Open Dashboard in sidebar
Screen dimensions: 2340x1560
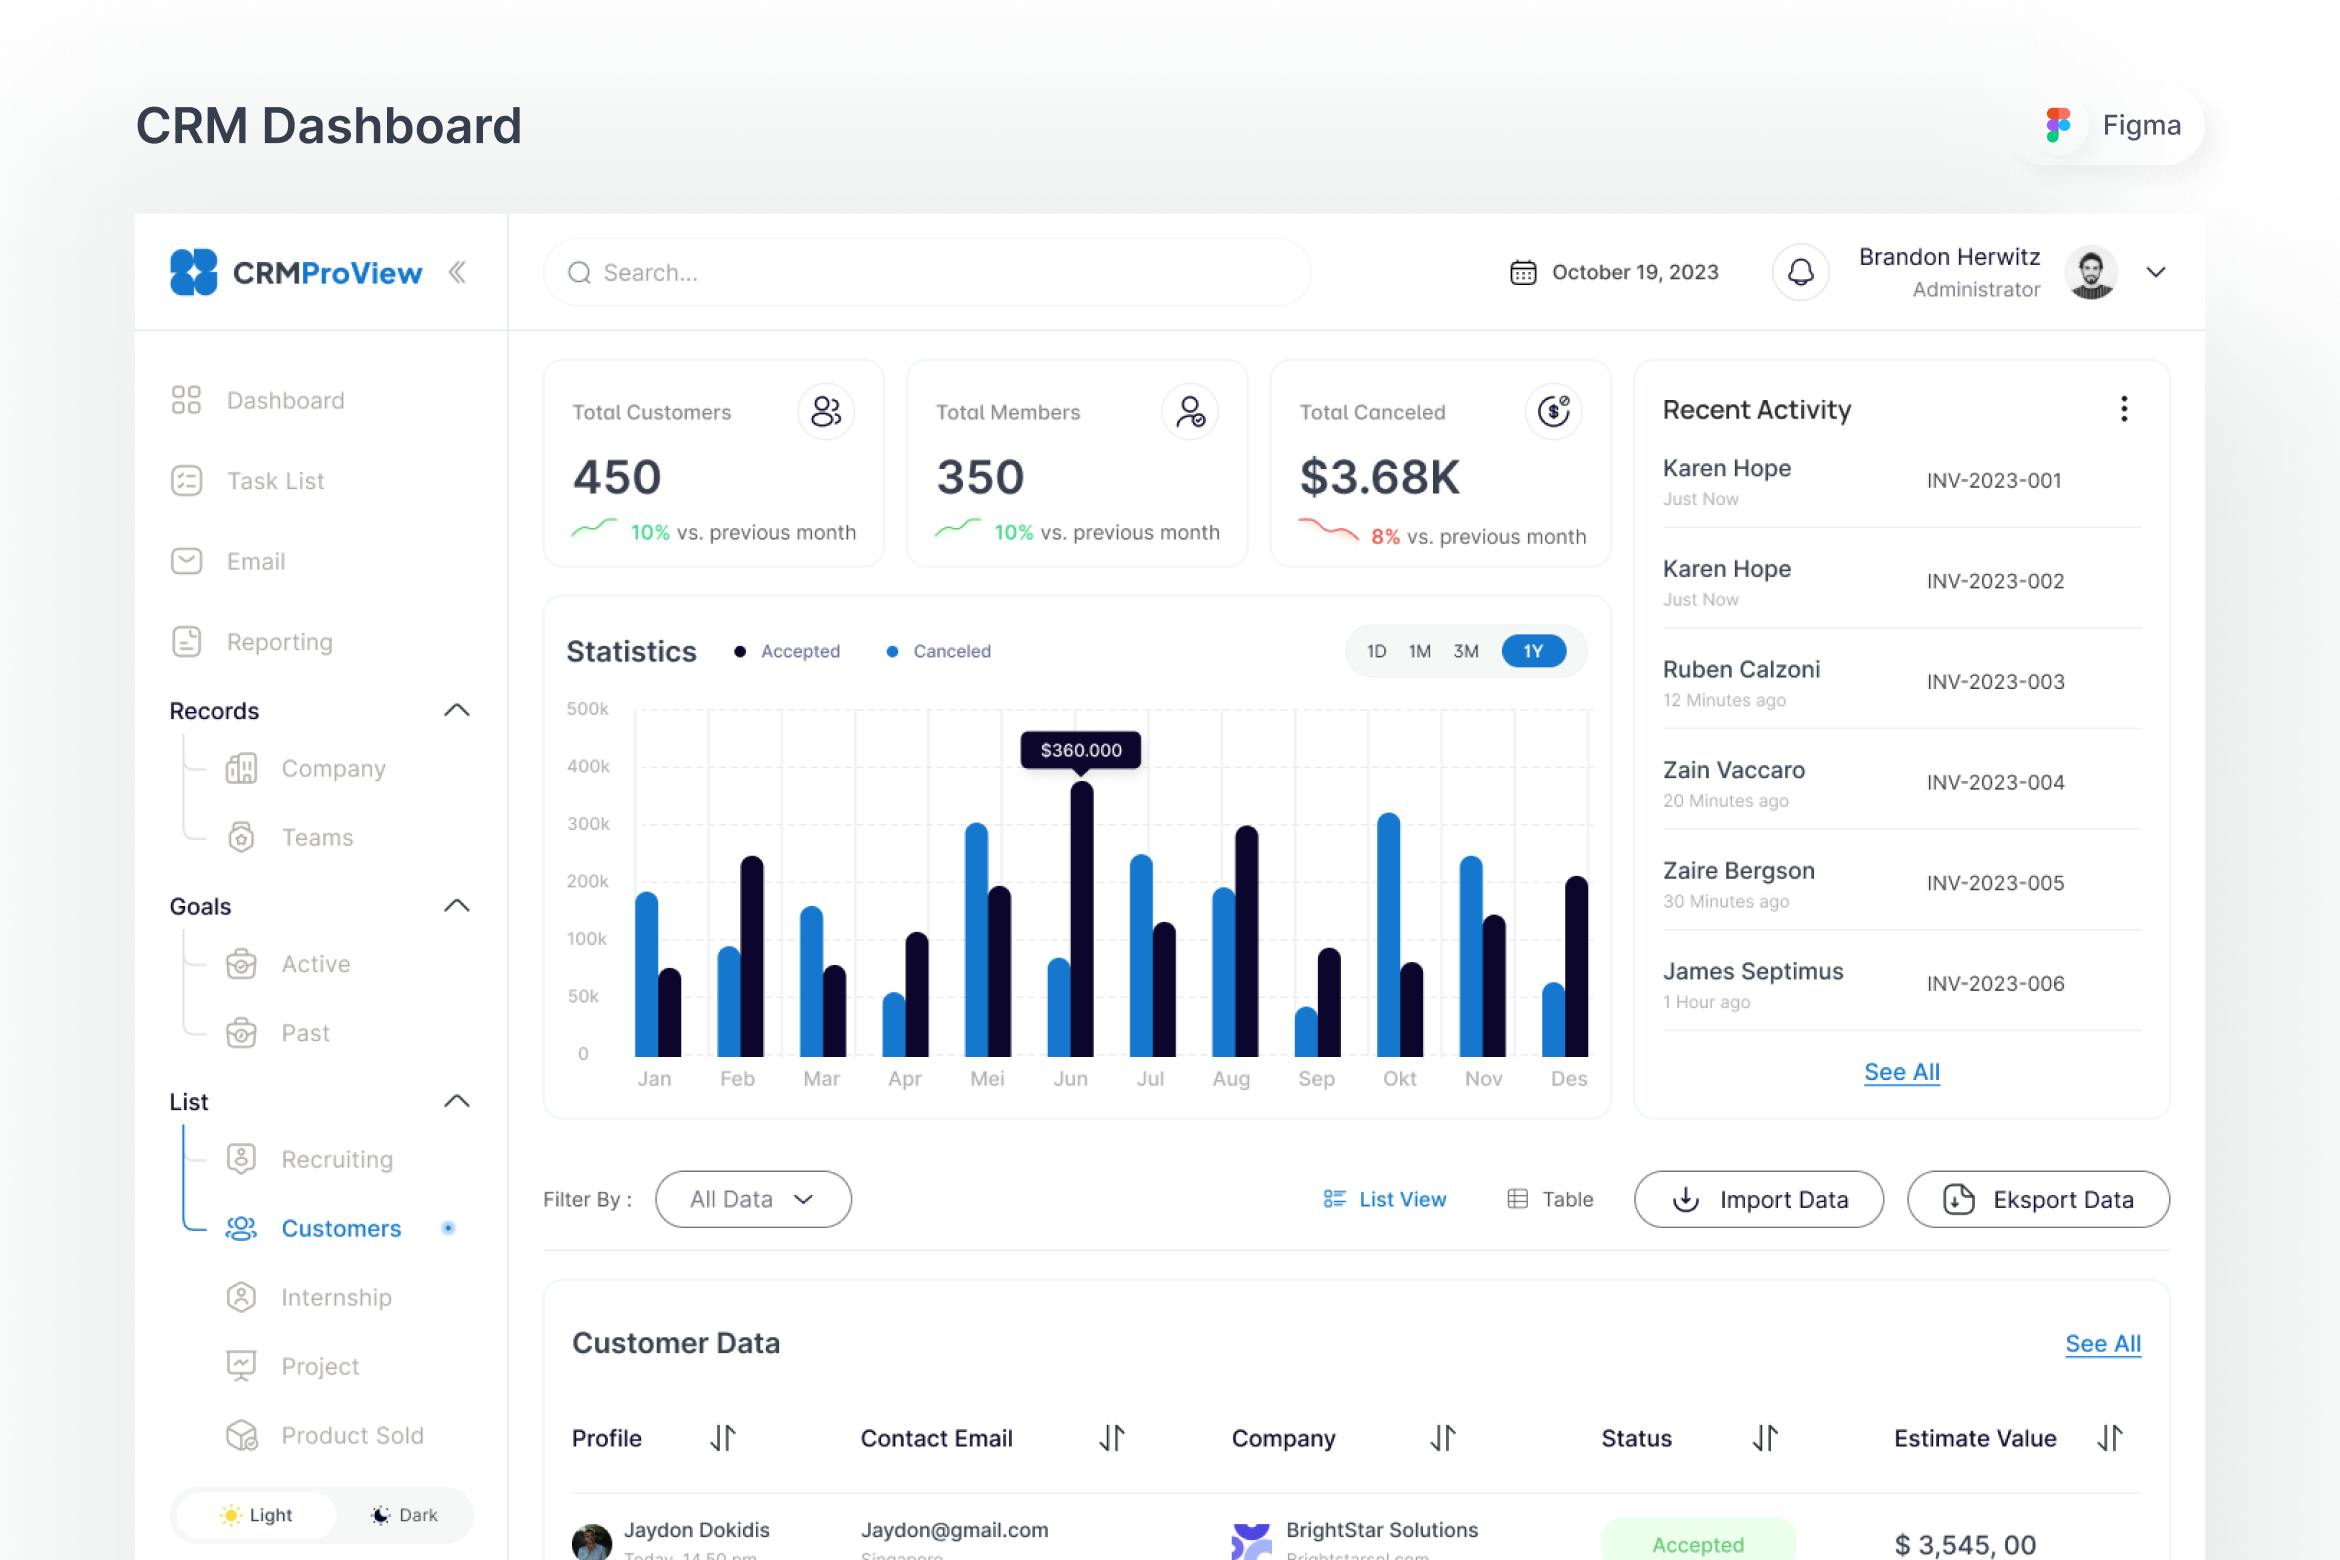pos(258,400)
